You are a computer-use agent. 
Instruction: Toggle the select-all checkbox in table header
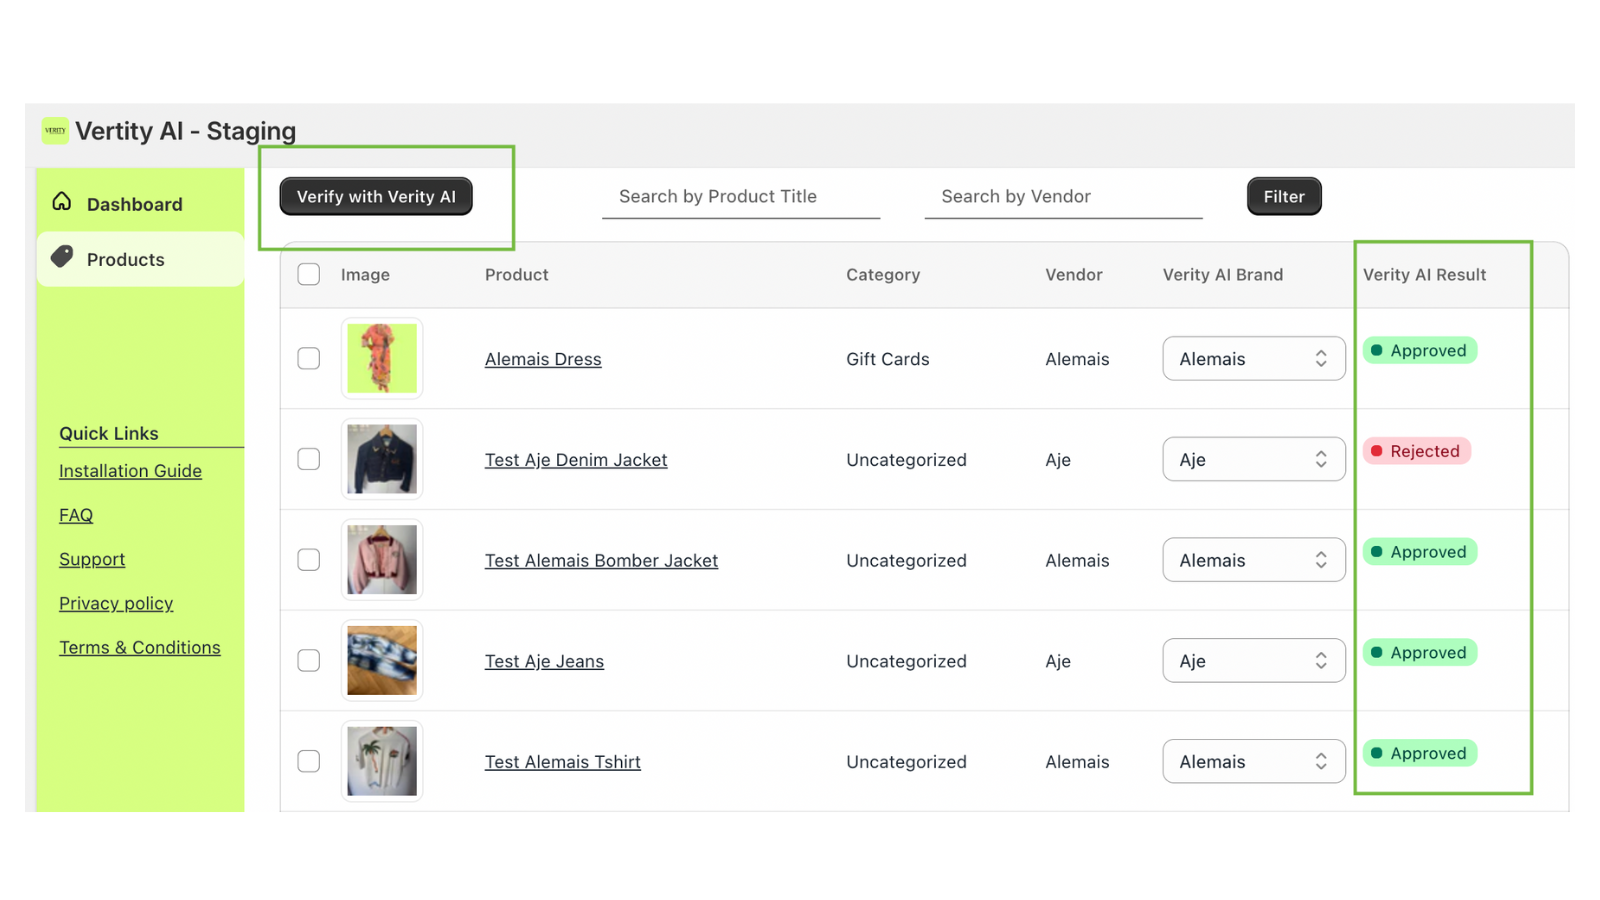(309, 274)
